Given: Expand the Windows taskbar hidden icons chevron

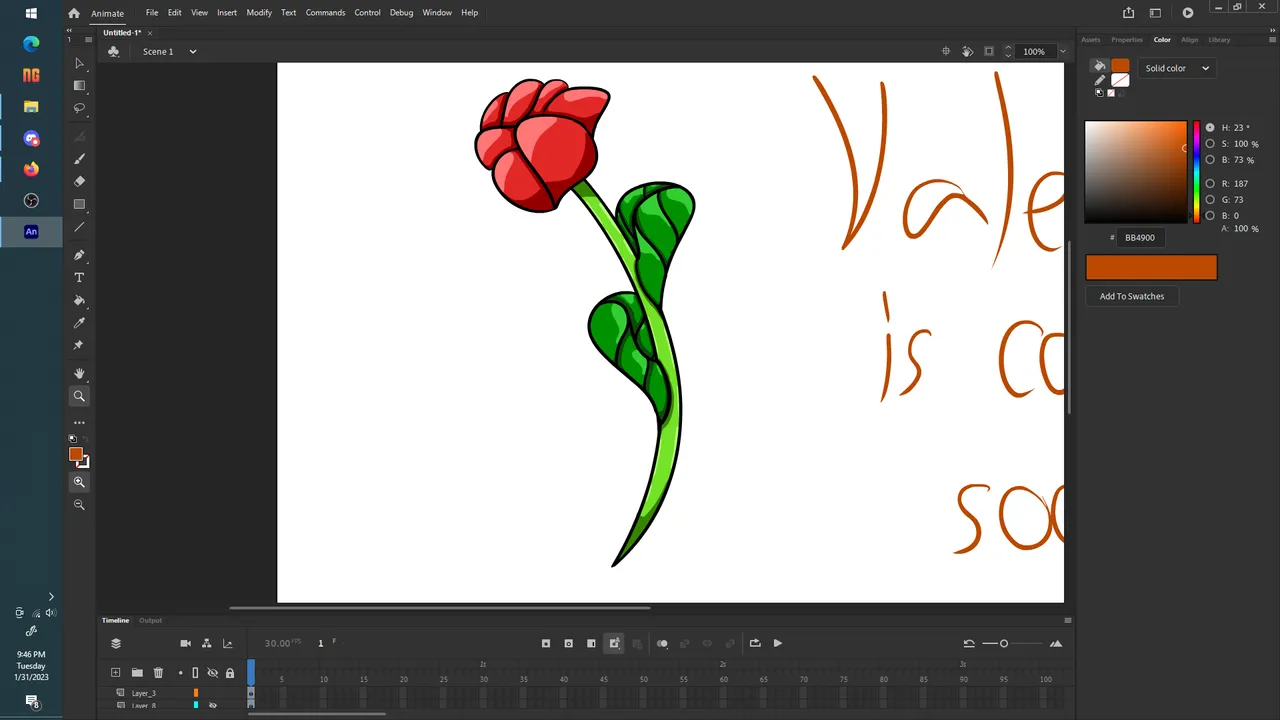Looking at the screenshot, I should pyautogui.click(x=51, y=597).
